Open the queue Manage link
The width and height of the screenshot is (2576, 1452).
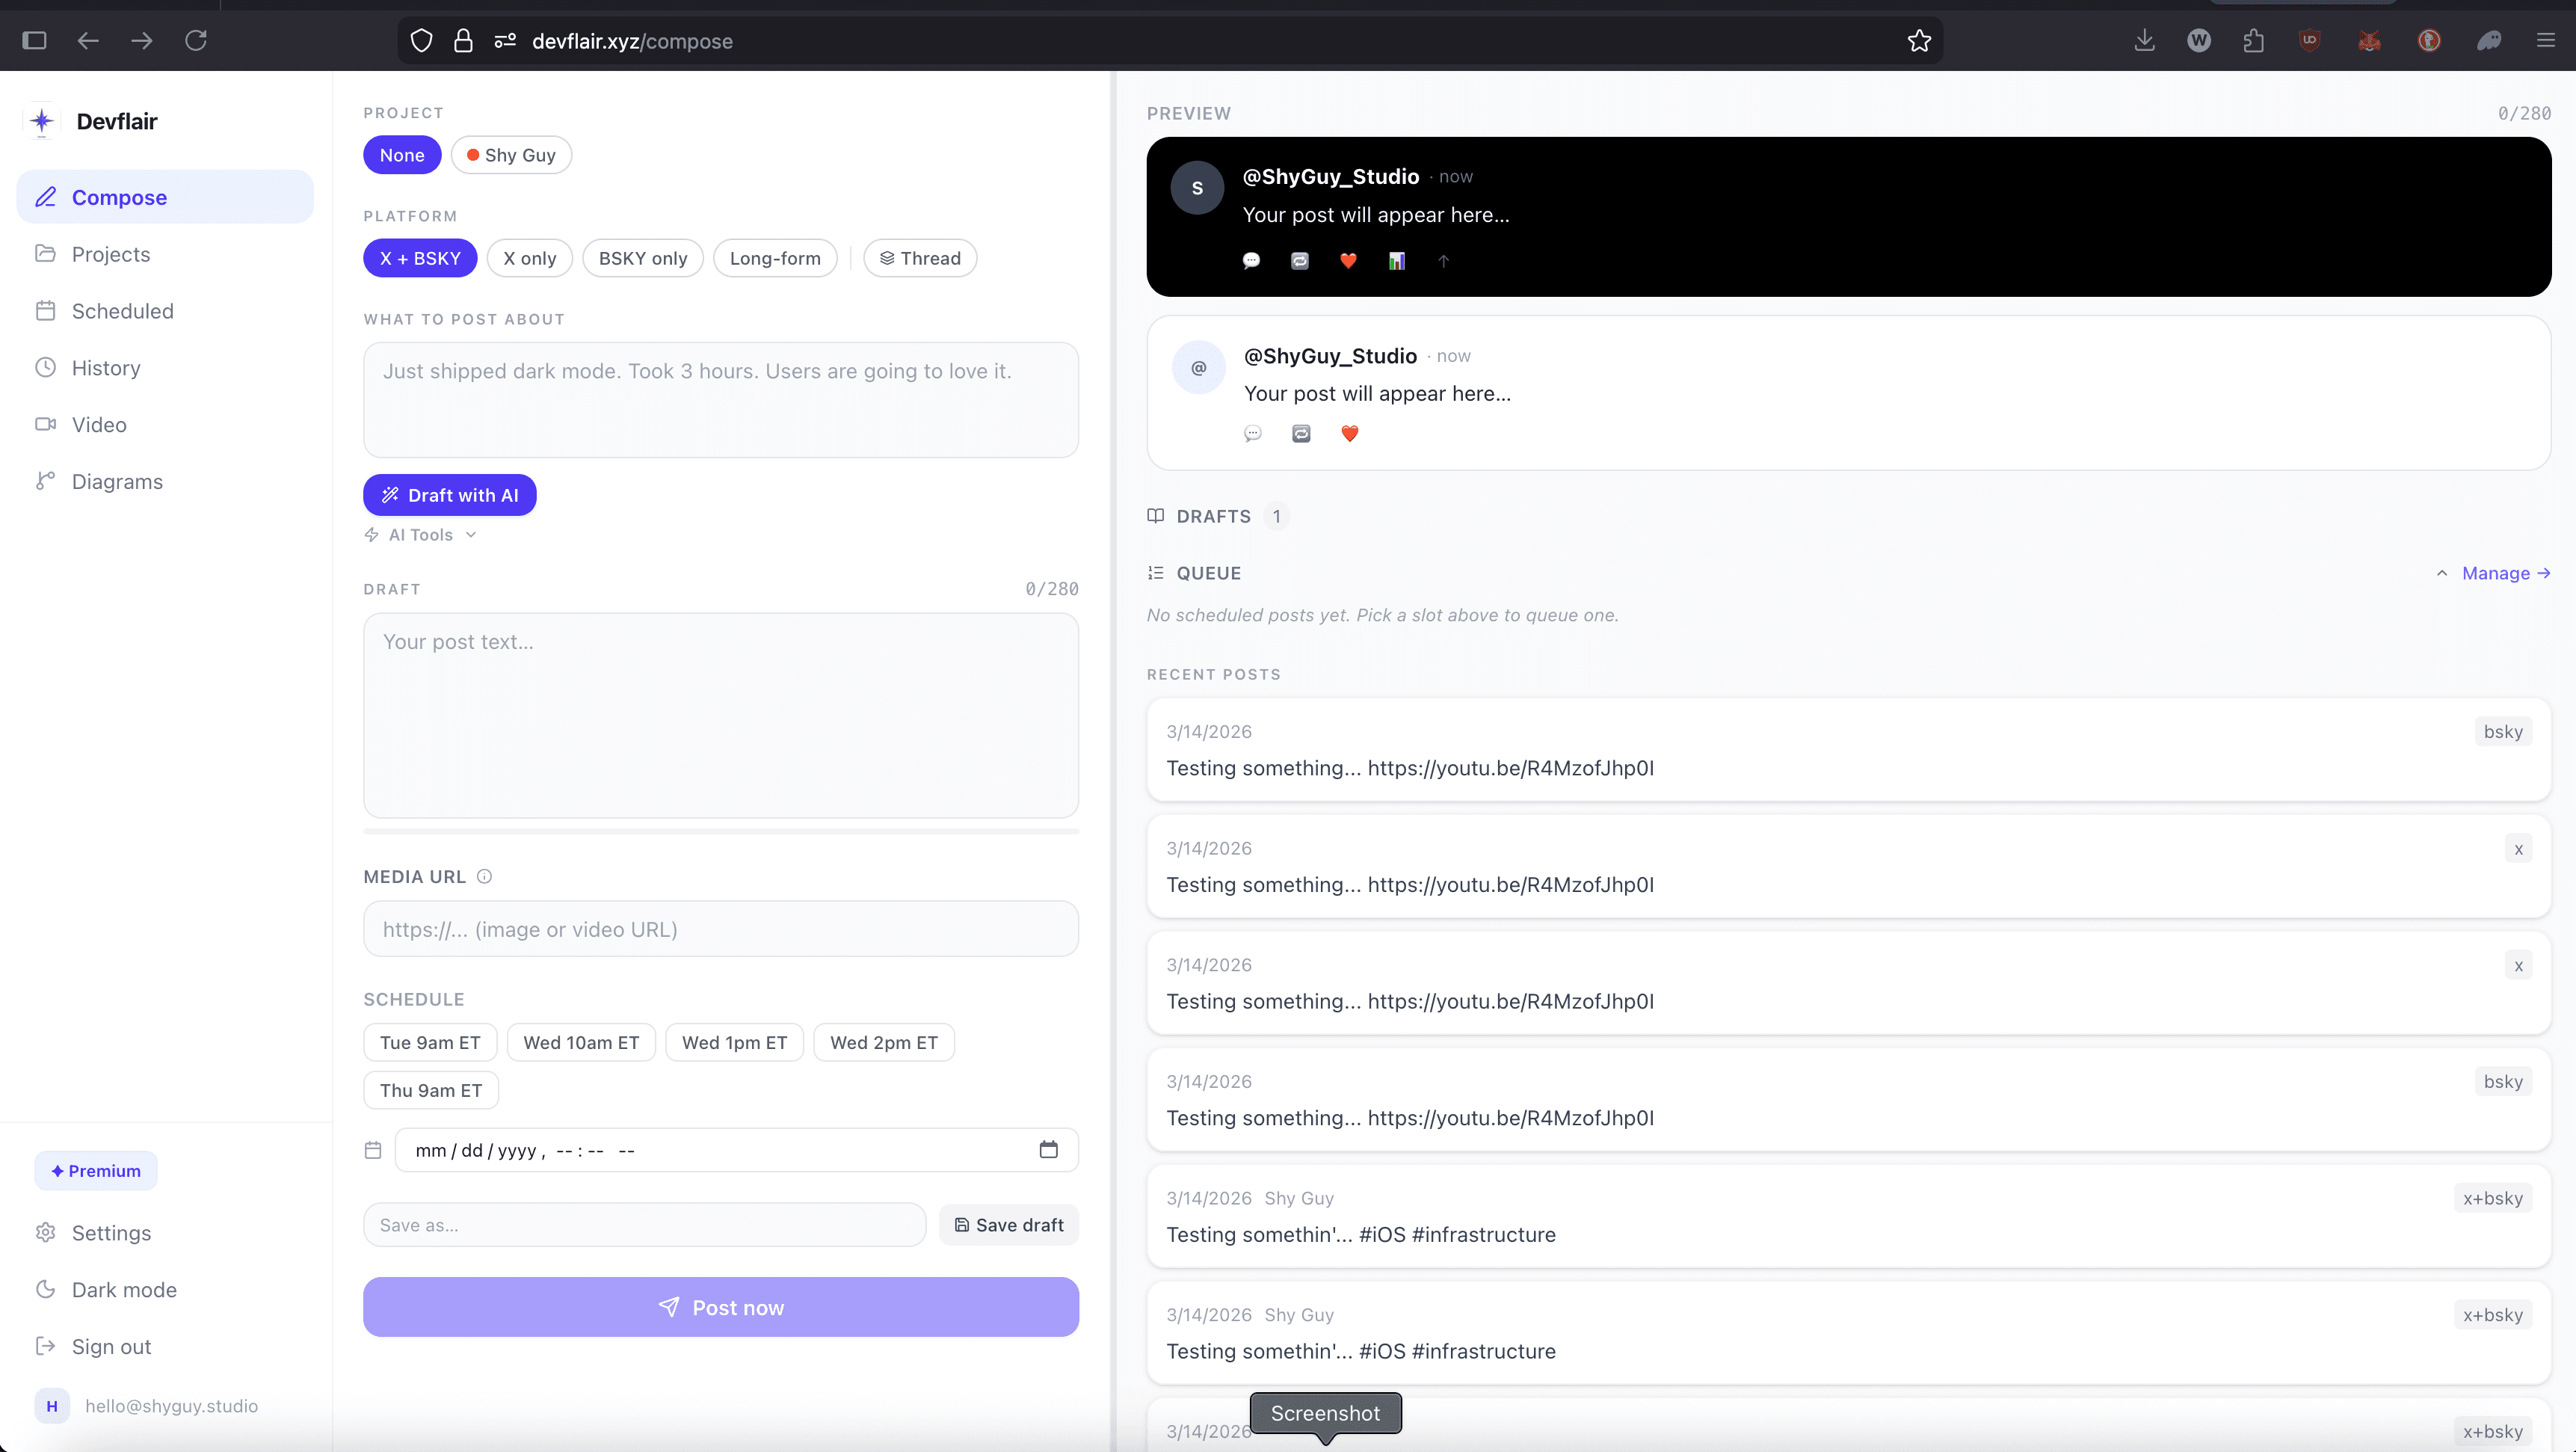pyautogui.click(x=2498, y=573)
